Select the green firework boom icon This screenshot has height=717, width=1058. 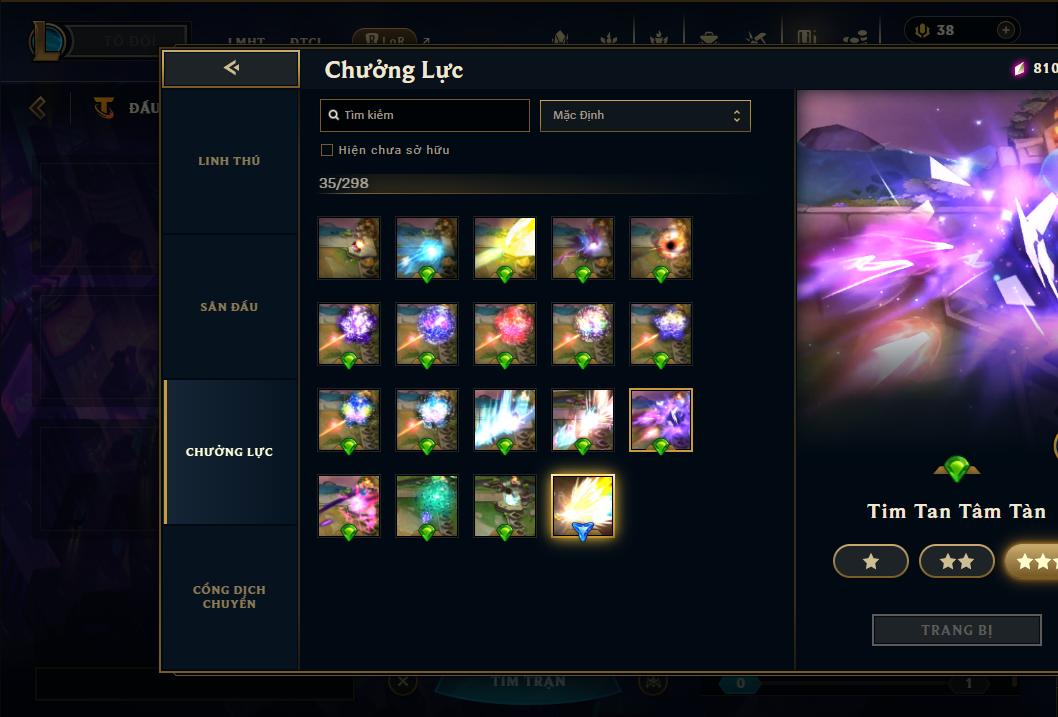(426, 506)
